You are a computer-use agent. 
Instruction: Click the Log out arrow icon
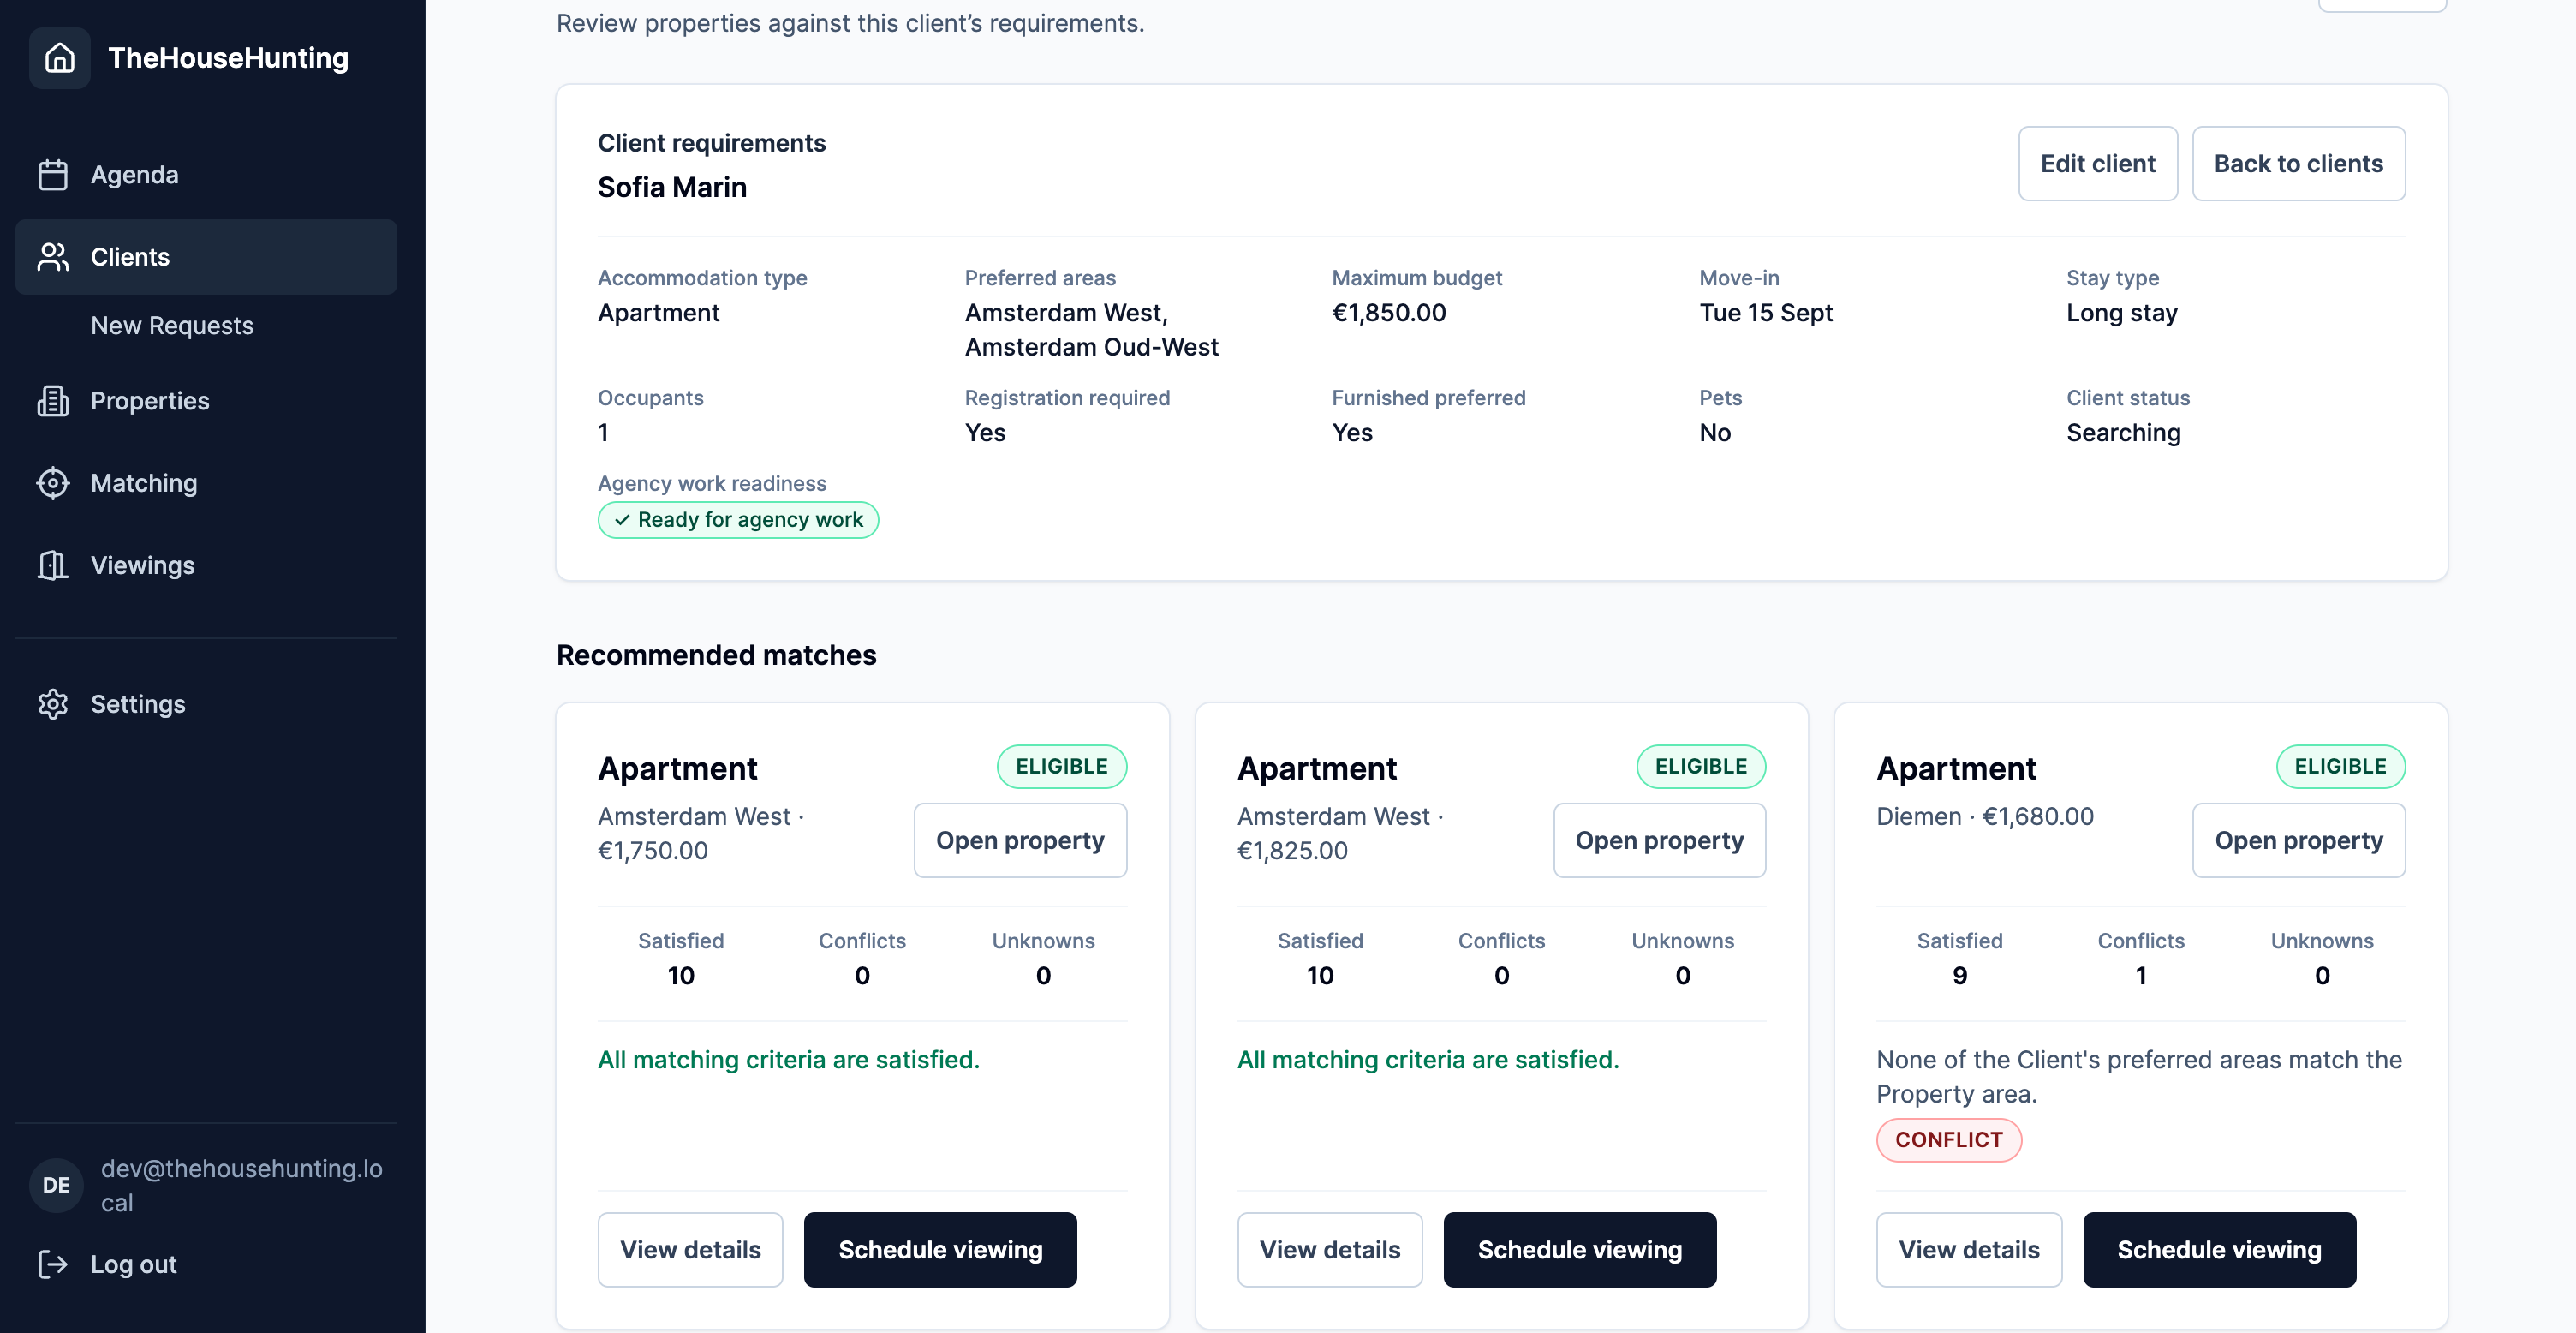tap(53, 1264)
